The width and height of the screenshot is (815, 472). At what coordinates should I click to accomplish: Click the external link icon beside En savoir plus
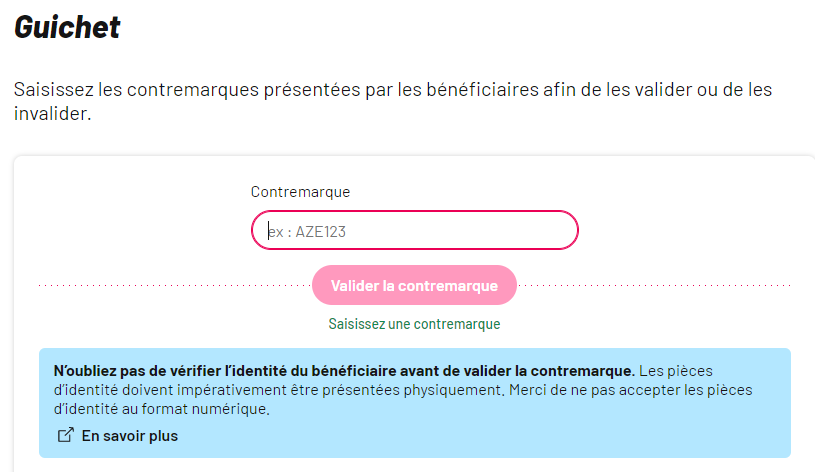pos(65,435)
